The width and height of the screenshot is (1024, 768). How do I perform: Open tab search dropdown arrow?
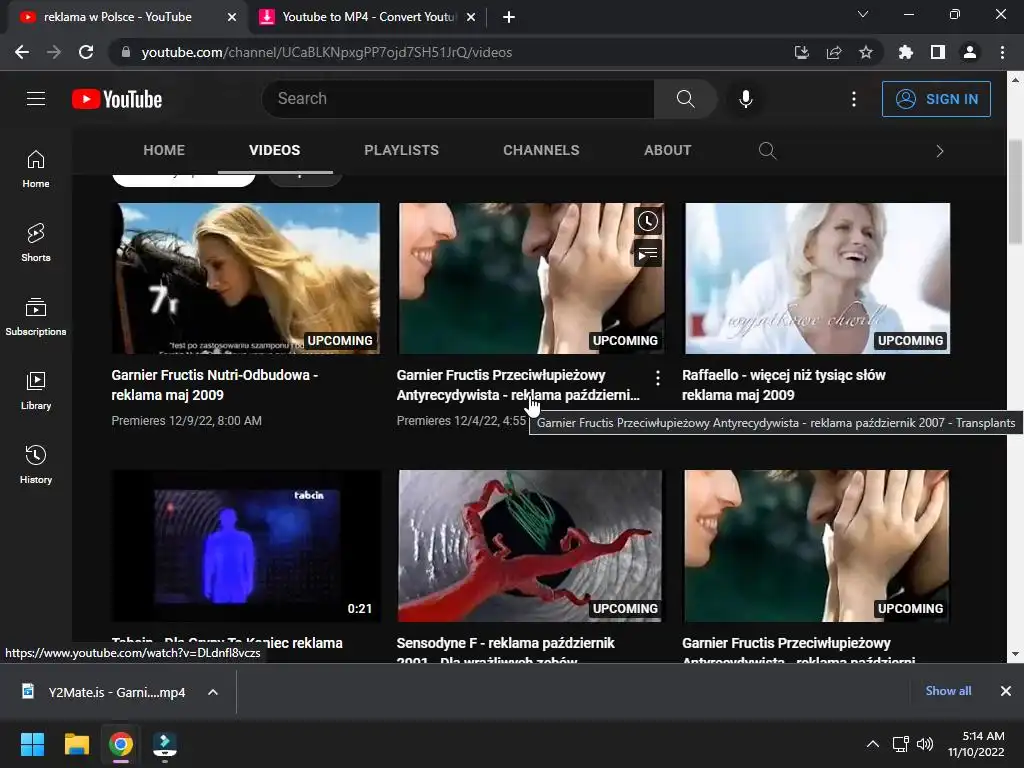863,14
